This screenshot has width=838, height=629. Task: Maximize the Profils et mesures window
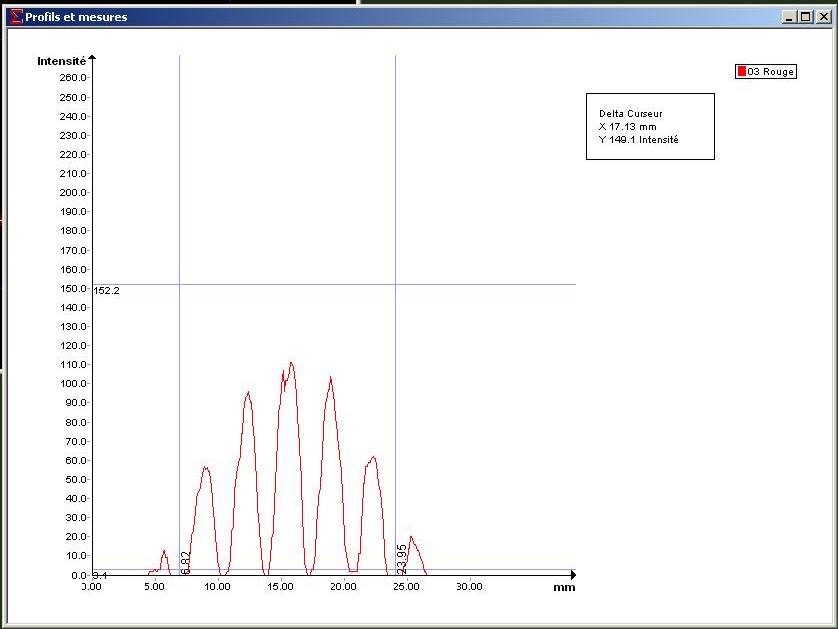coord(805,17)
